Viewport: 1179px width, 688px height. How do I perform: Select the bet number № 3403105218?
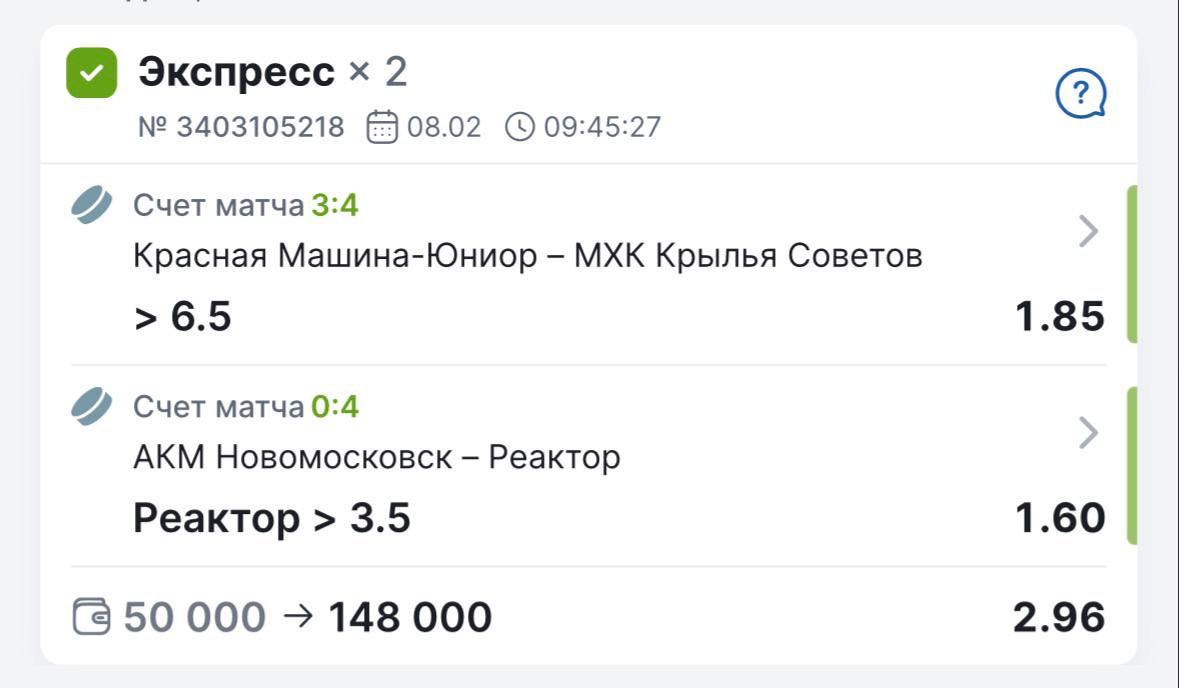pos(240,128)
